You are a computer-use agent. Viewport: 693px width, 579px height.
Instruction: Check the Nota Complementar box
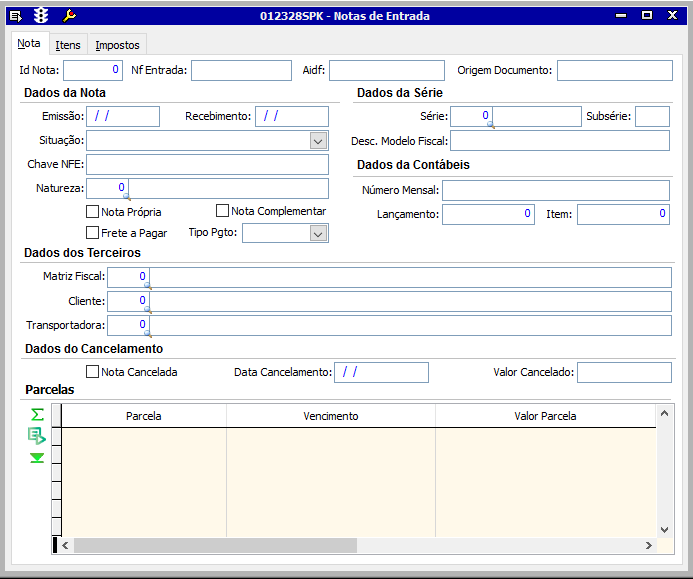[x=223, y=211]
